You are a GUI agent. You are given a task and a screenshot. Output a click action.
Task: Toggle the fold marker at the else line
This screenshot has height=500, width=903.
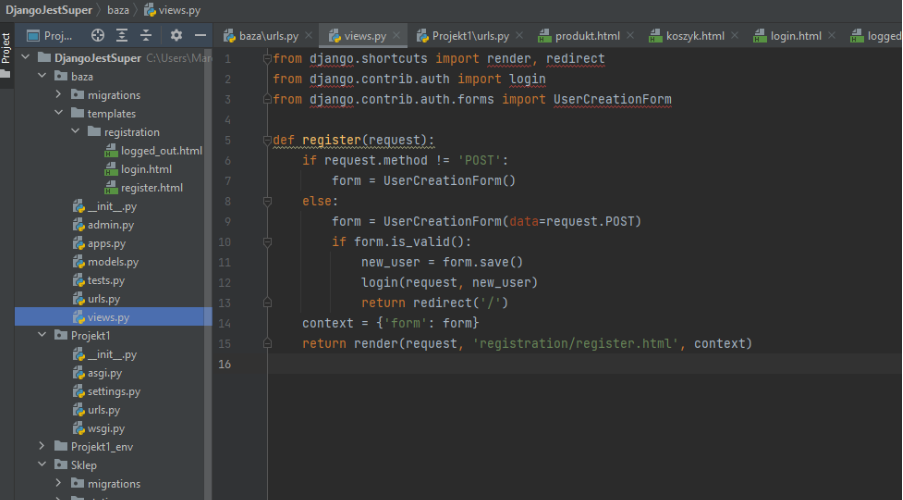pos(268,201)
